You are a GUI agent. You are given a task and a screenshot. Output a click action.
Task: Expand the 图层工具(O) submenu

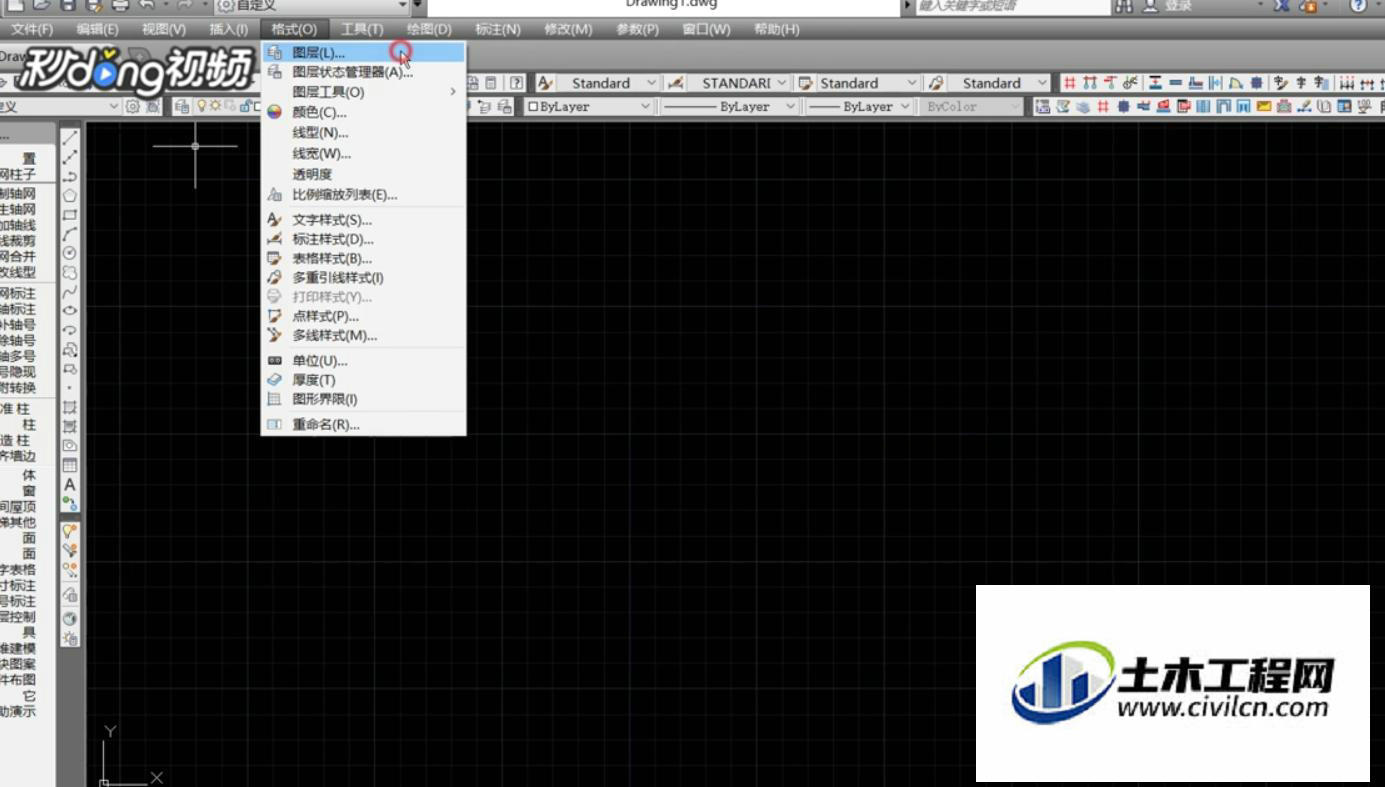tap(364, 92)
